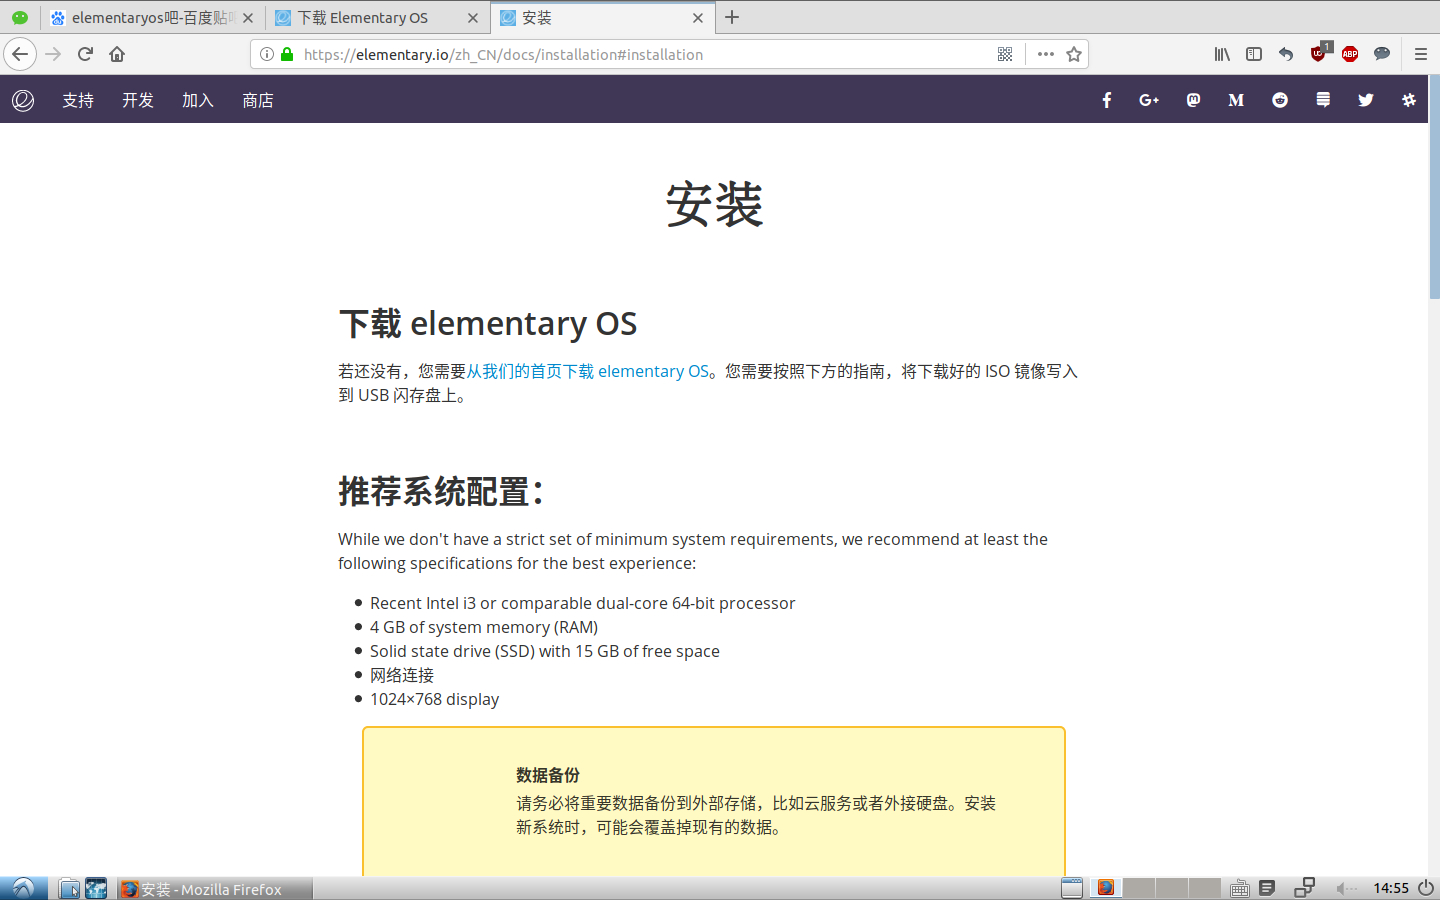
Task: Close the elementaryos吧 tab
Action: (248, 18)
